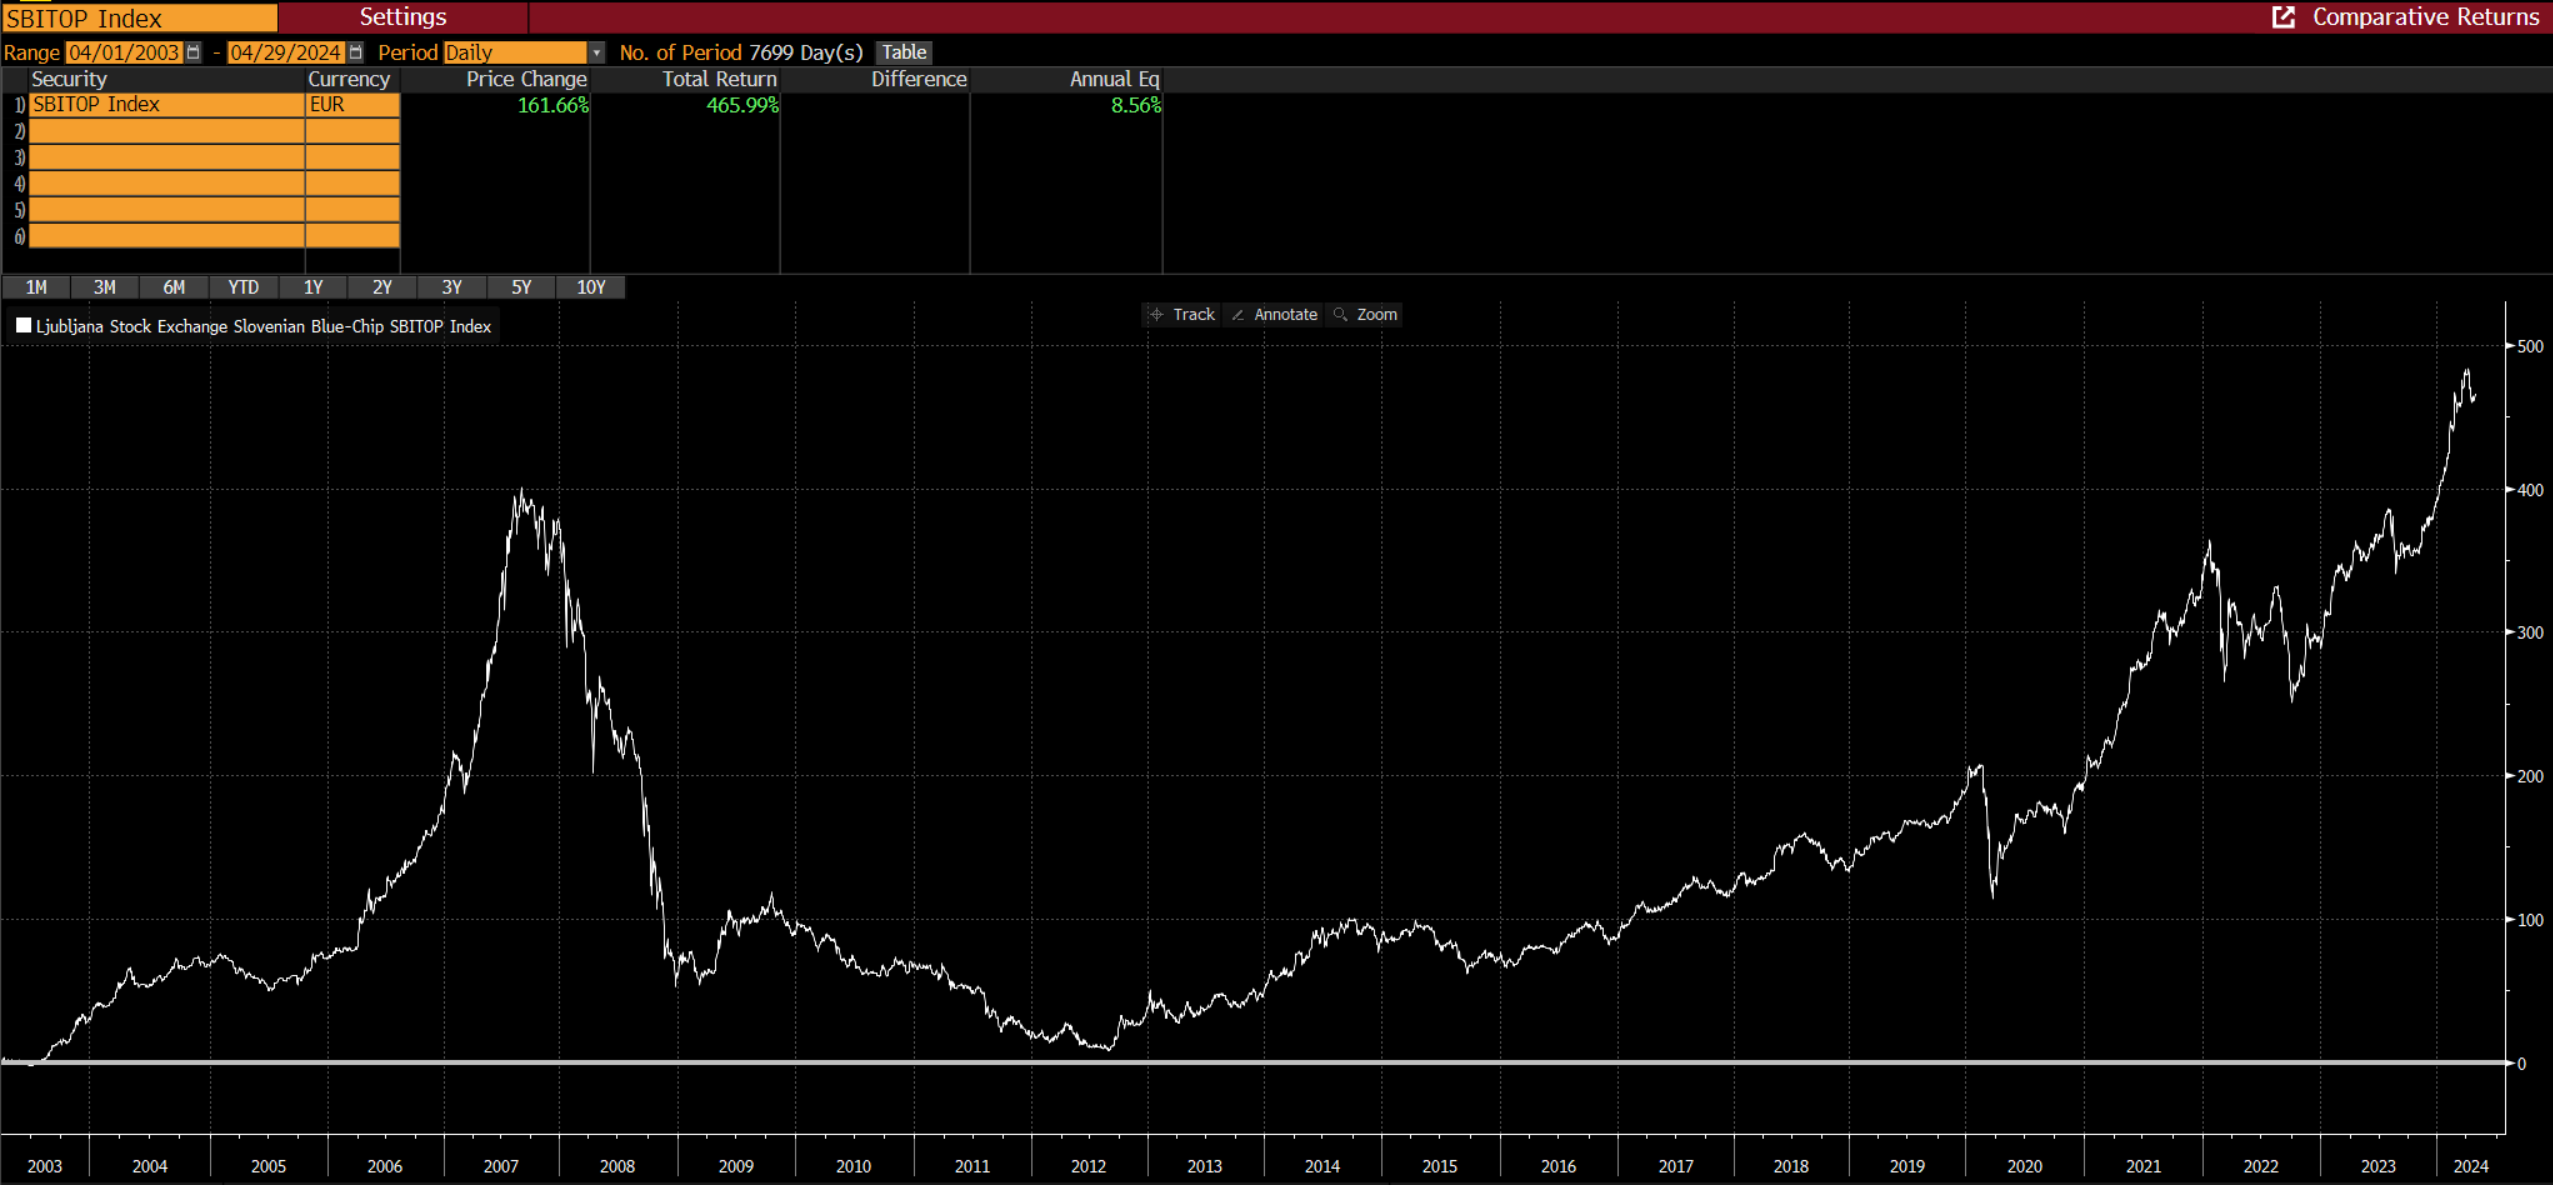This screenshot has width=2553, height=1185.
Task: Click the 2020 label on the time axis
Action: 2024,1166
